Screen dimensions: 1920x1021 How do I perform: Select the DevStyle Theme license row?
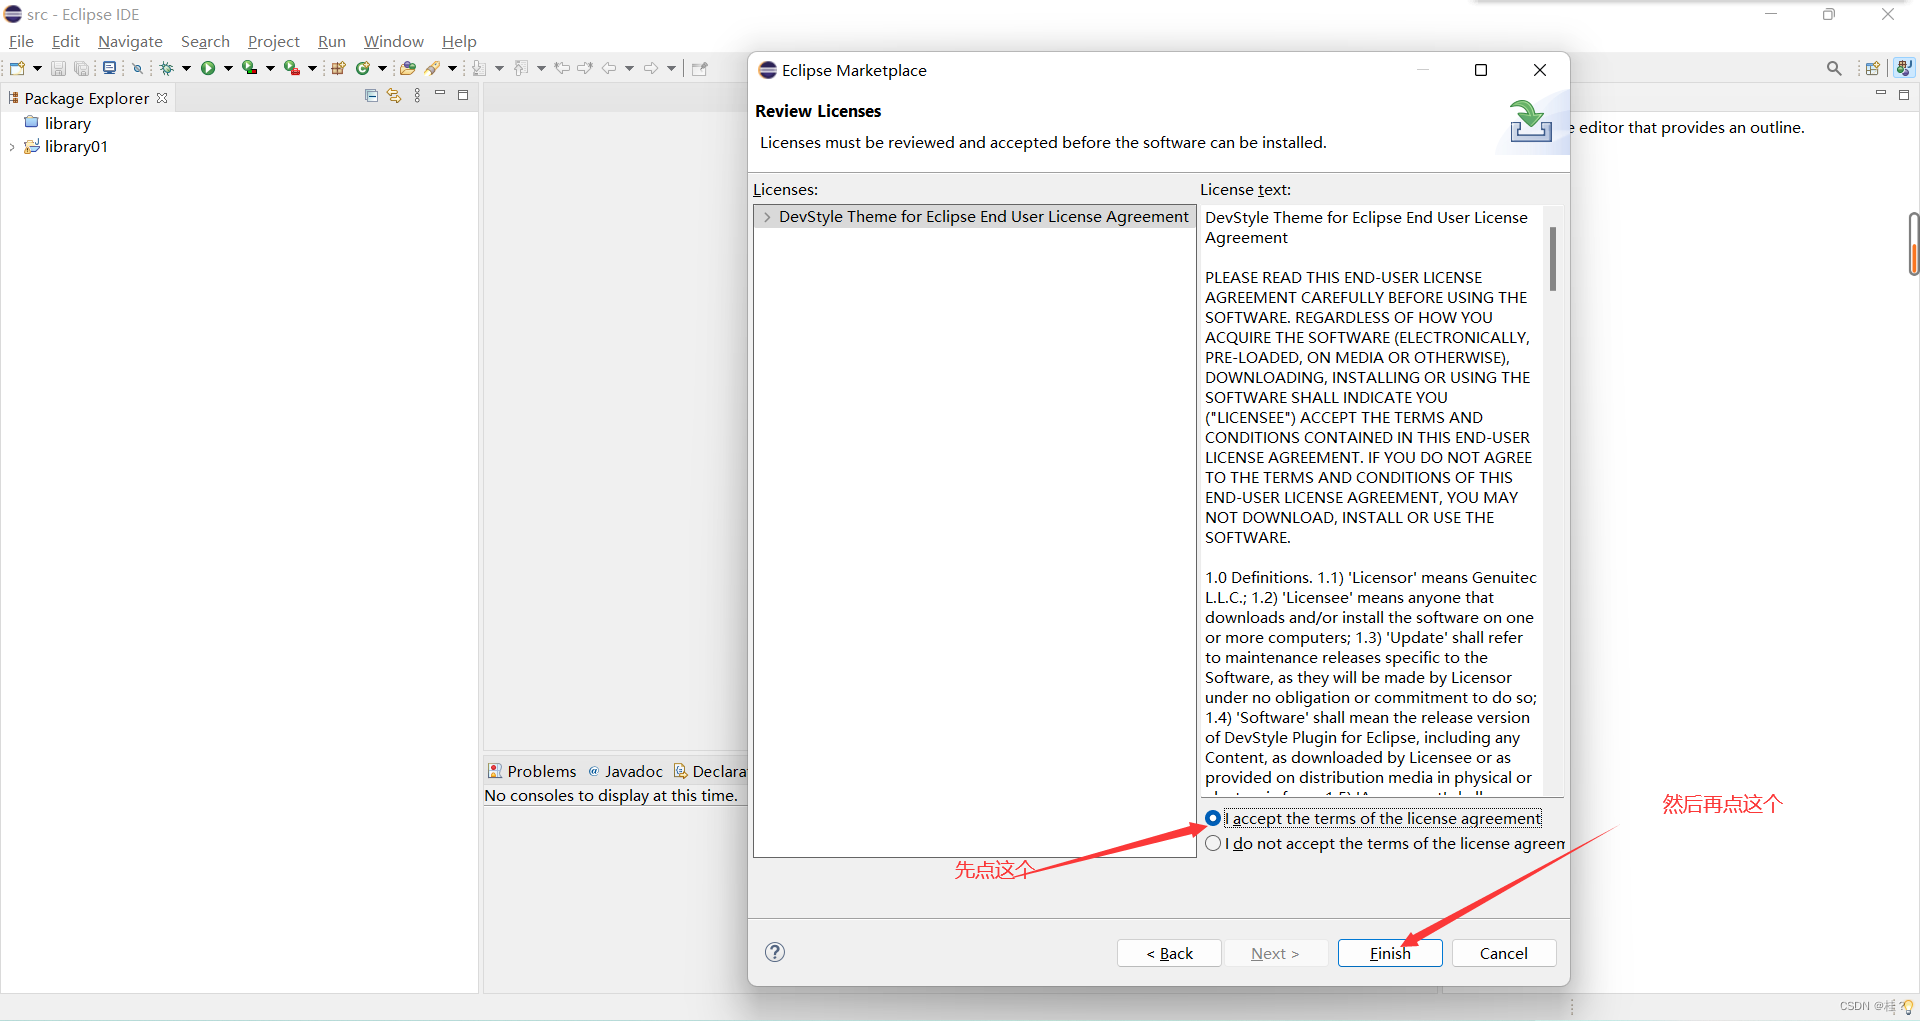click(974, 217)
